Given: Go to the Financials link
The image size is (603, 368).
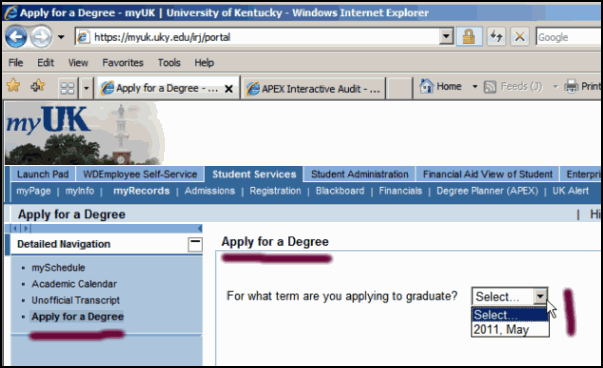Looking at the screenshot, I should (400, 191).
